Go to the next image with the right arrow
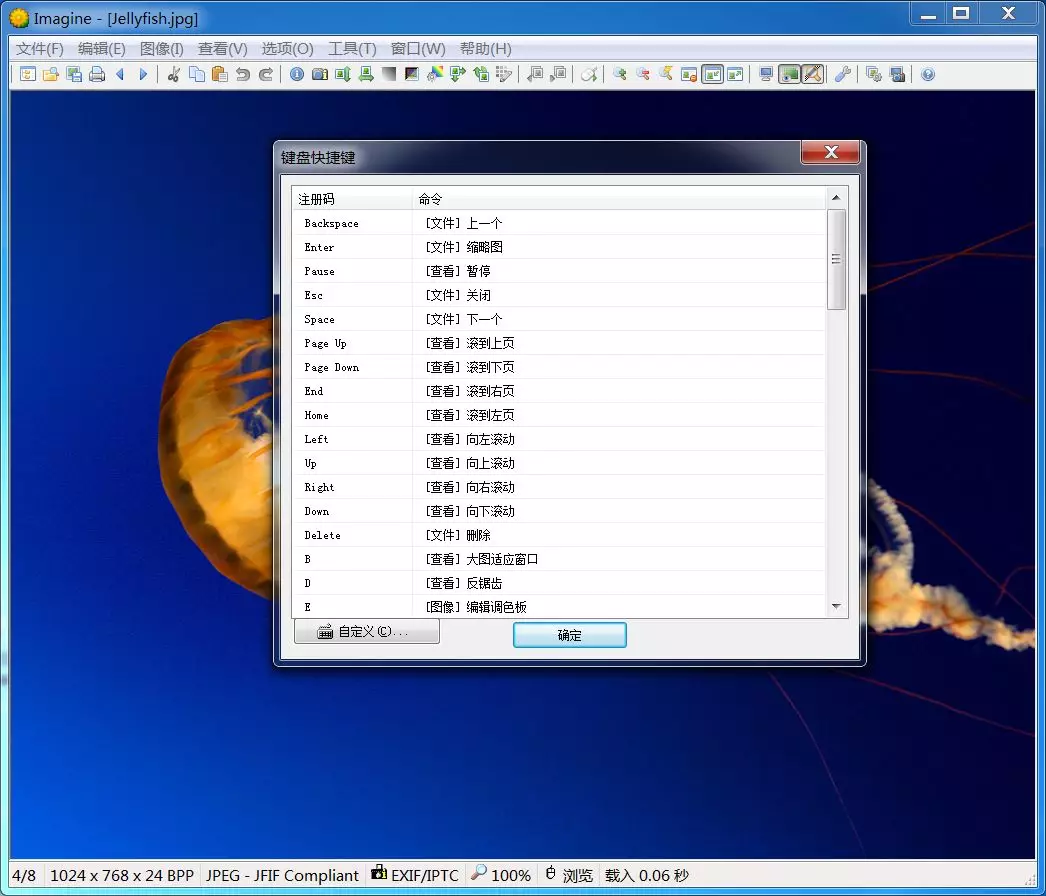The height and width of the screenshot is (896, 1046). [143, 74]
